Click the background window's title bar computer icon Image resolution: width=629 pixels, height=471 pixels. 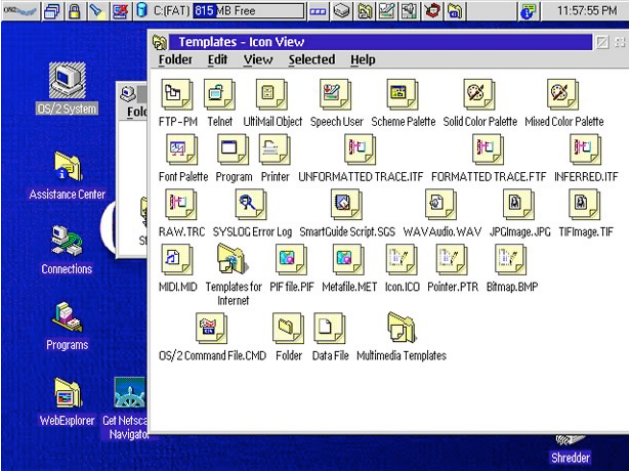point(128,94)
